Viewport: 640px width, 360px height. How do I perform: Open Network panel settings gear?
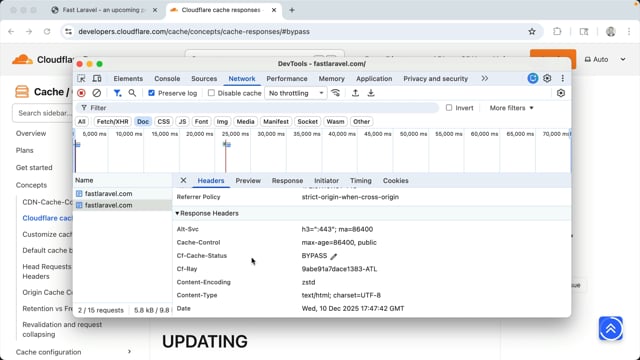[561, 93]
